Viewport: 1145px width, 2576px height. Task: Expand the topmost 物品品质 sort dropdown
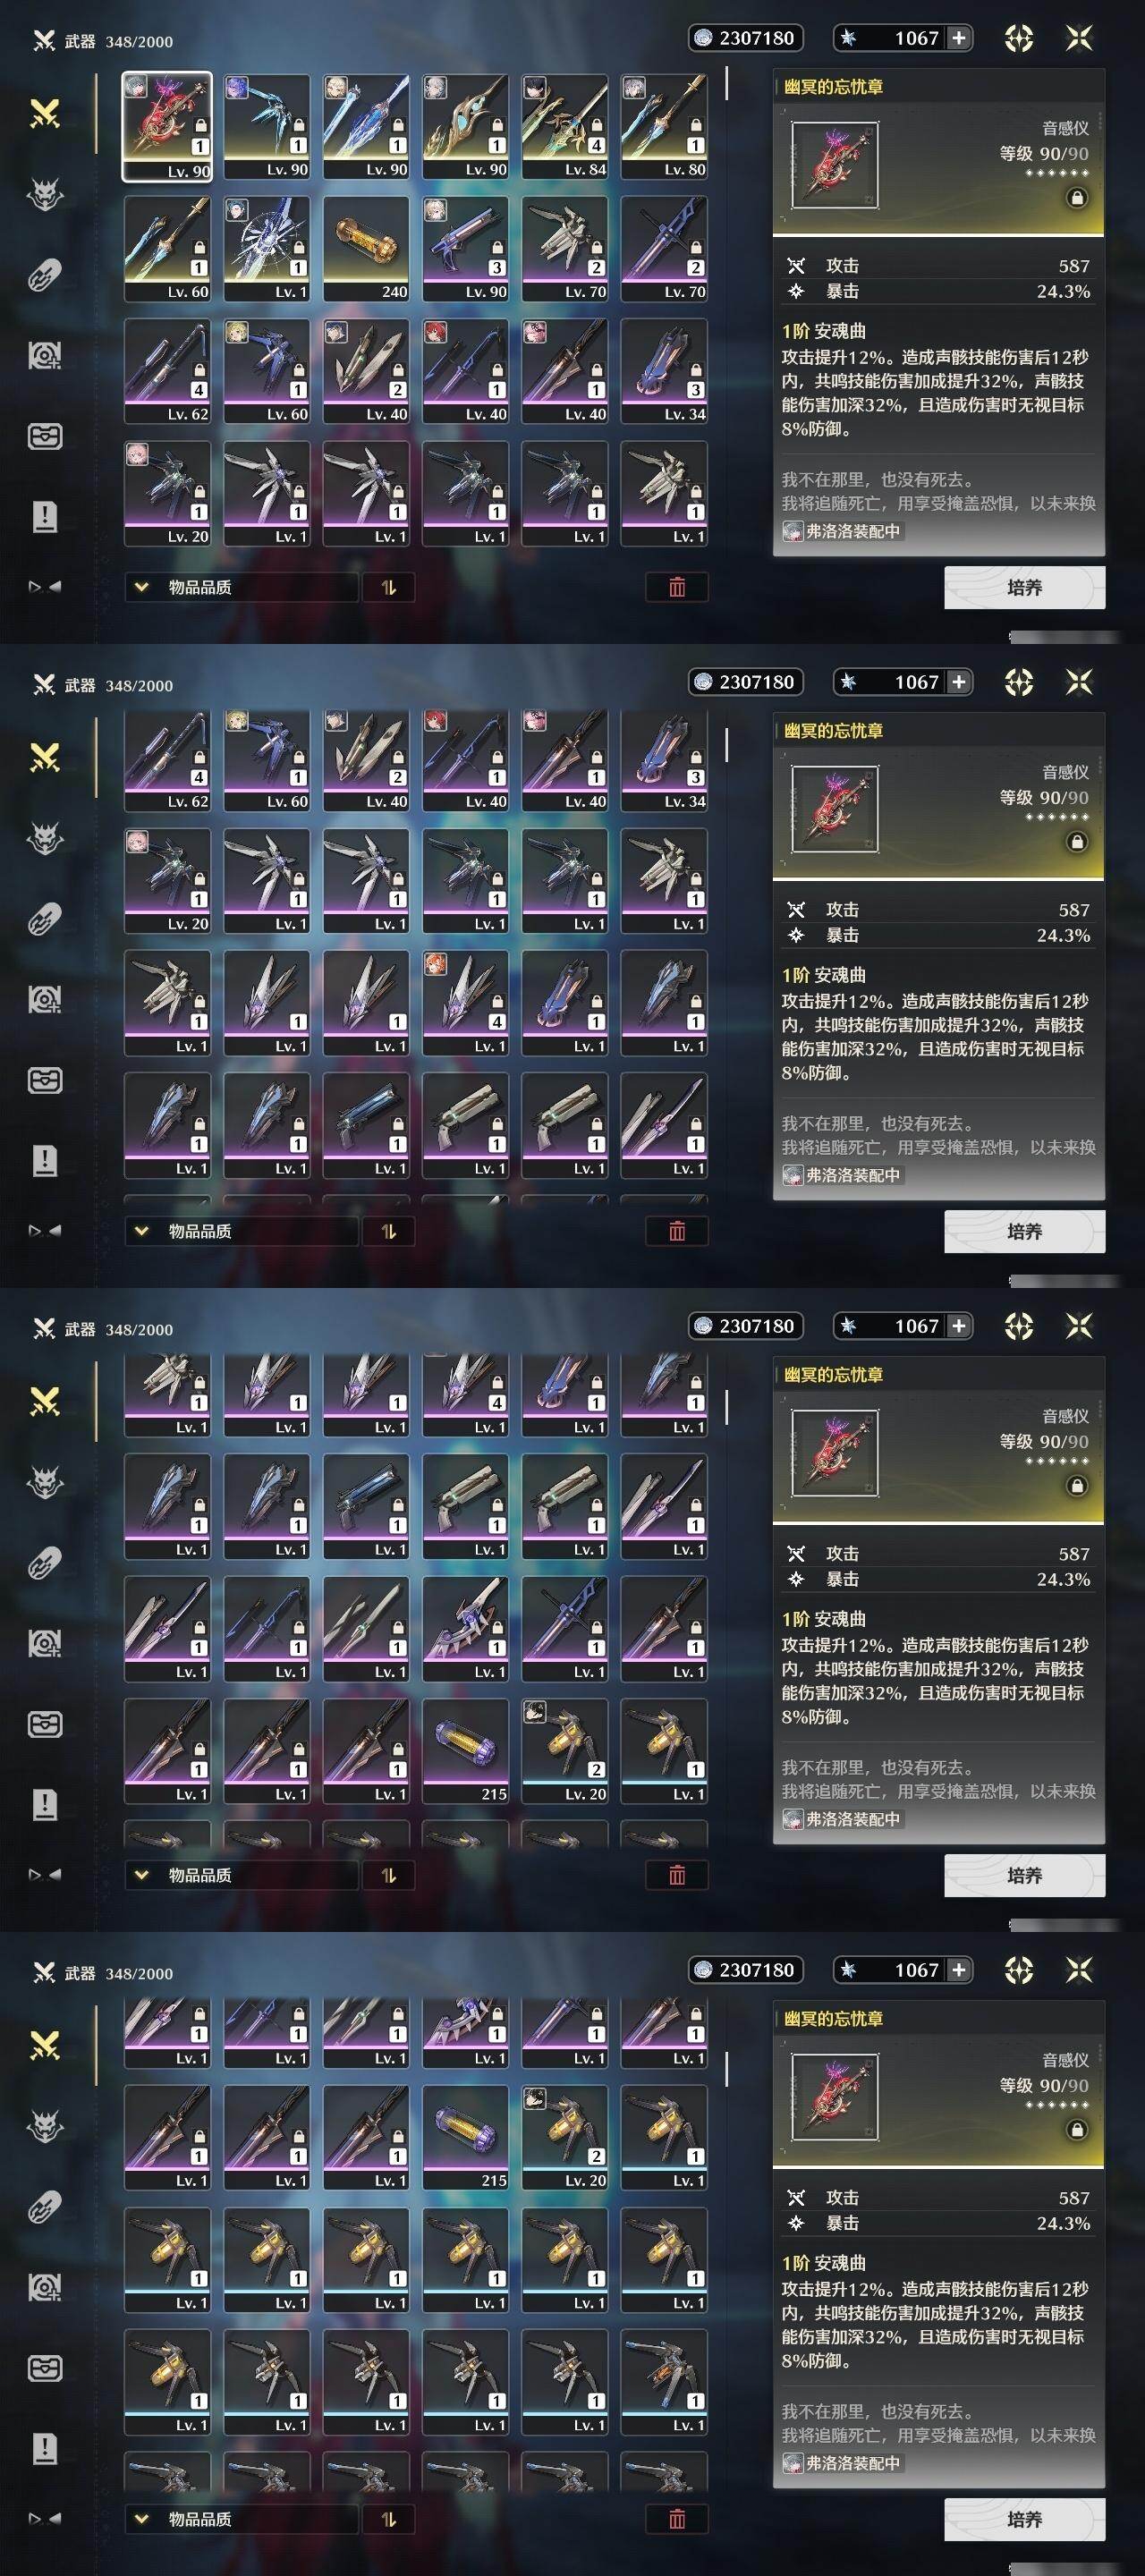pos(241,587)
